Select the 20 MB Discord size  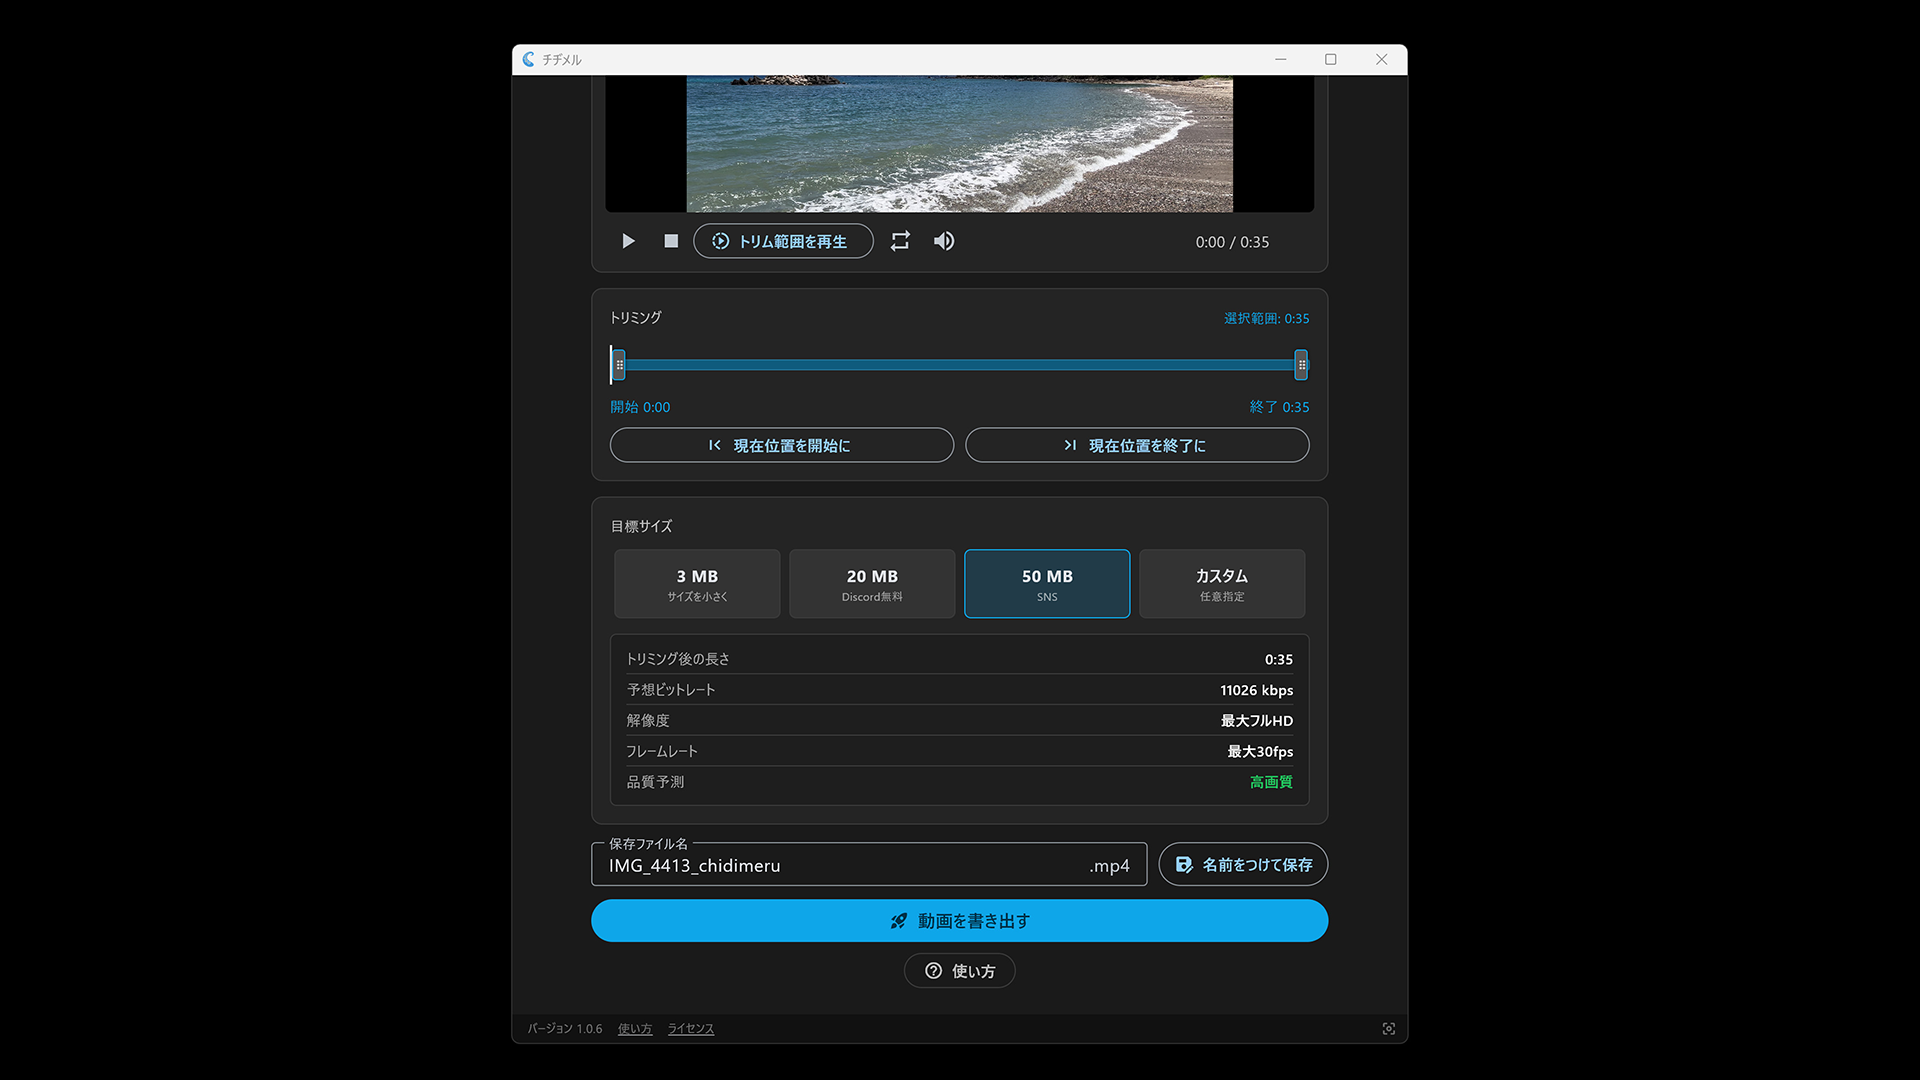pyautogui.click(x=872, y=584)
